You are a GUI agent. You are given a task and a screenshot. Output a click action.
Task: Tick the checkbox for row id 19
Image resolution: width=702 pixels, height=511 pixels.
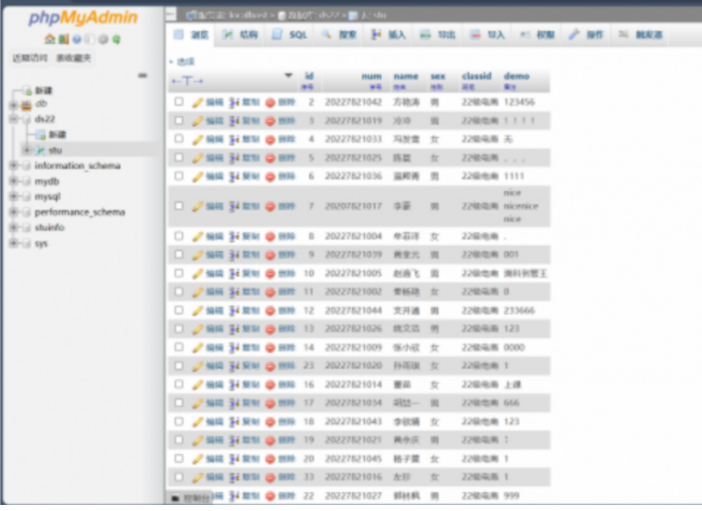pos(179,440)
